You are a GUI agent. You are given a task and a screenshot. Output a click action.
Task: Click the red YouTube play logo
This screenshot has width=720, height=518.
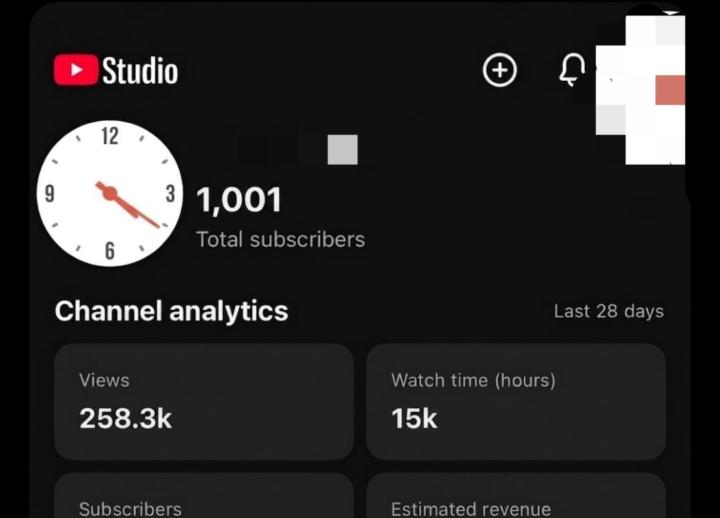click(76, 70)
